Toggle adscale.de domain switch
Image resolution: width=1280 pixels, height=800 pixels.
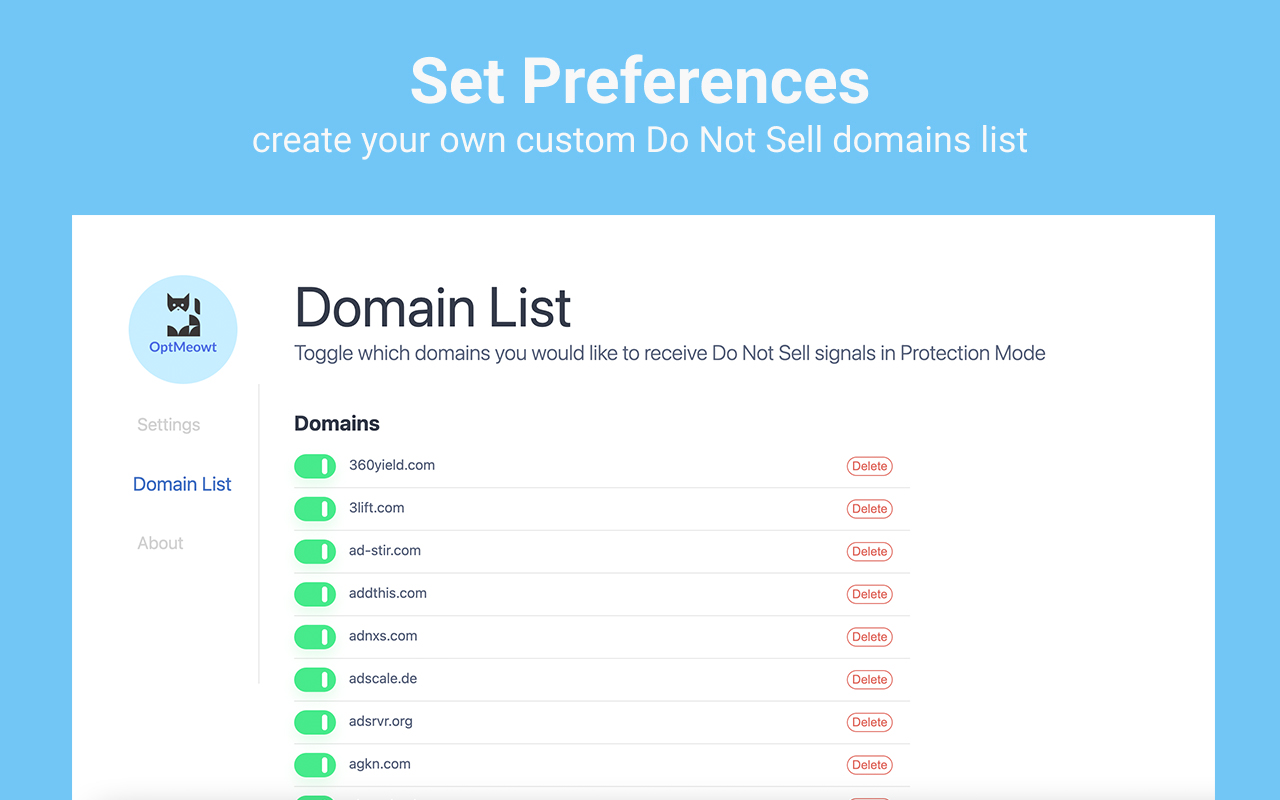(315, 680)
